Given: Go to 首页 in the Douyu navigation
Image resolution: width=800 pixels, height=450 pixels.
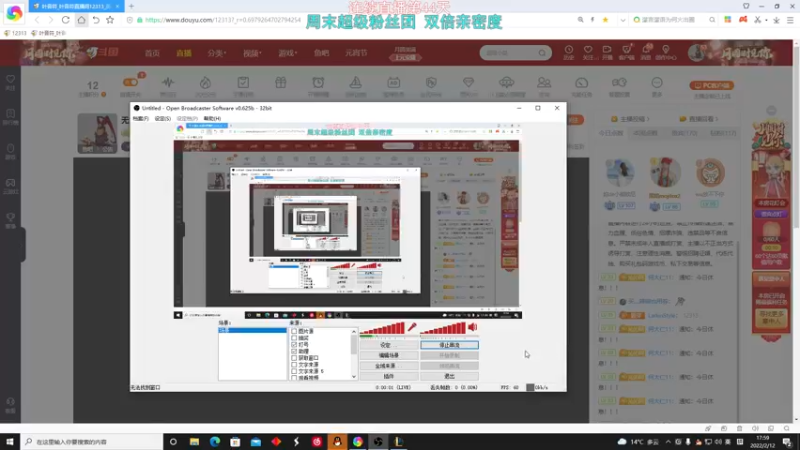Looking at the screenshot, I should coord(152,53).
